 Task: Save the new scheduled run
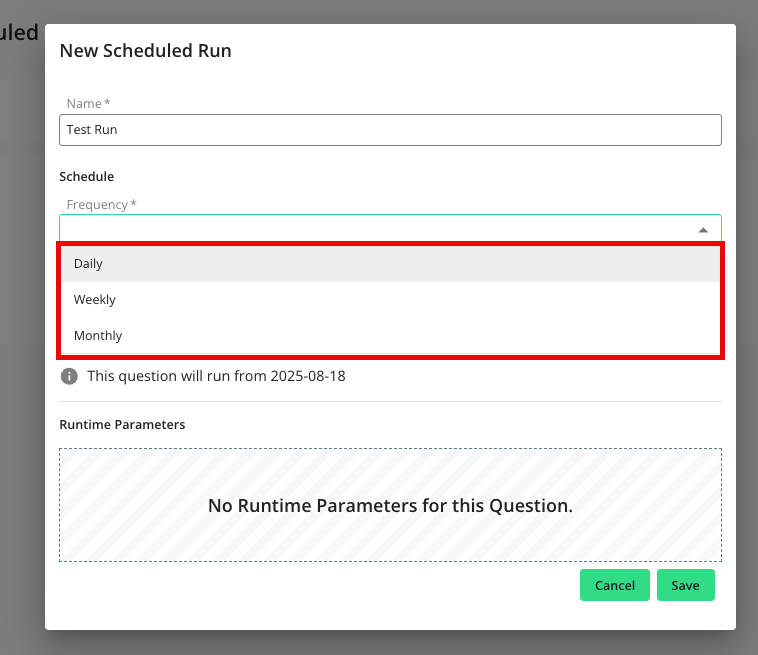click(x=685, y=585)
